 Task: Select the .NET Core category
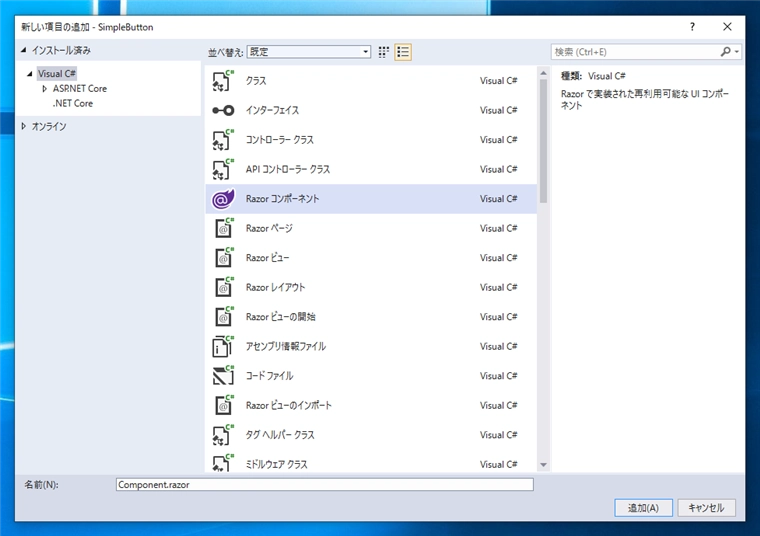[x=73, y=104]
